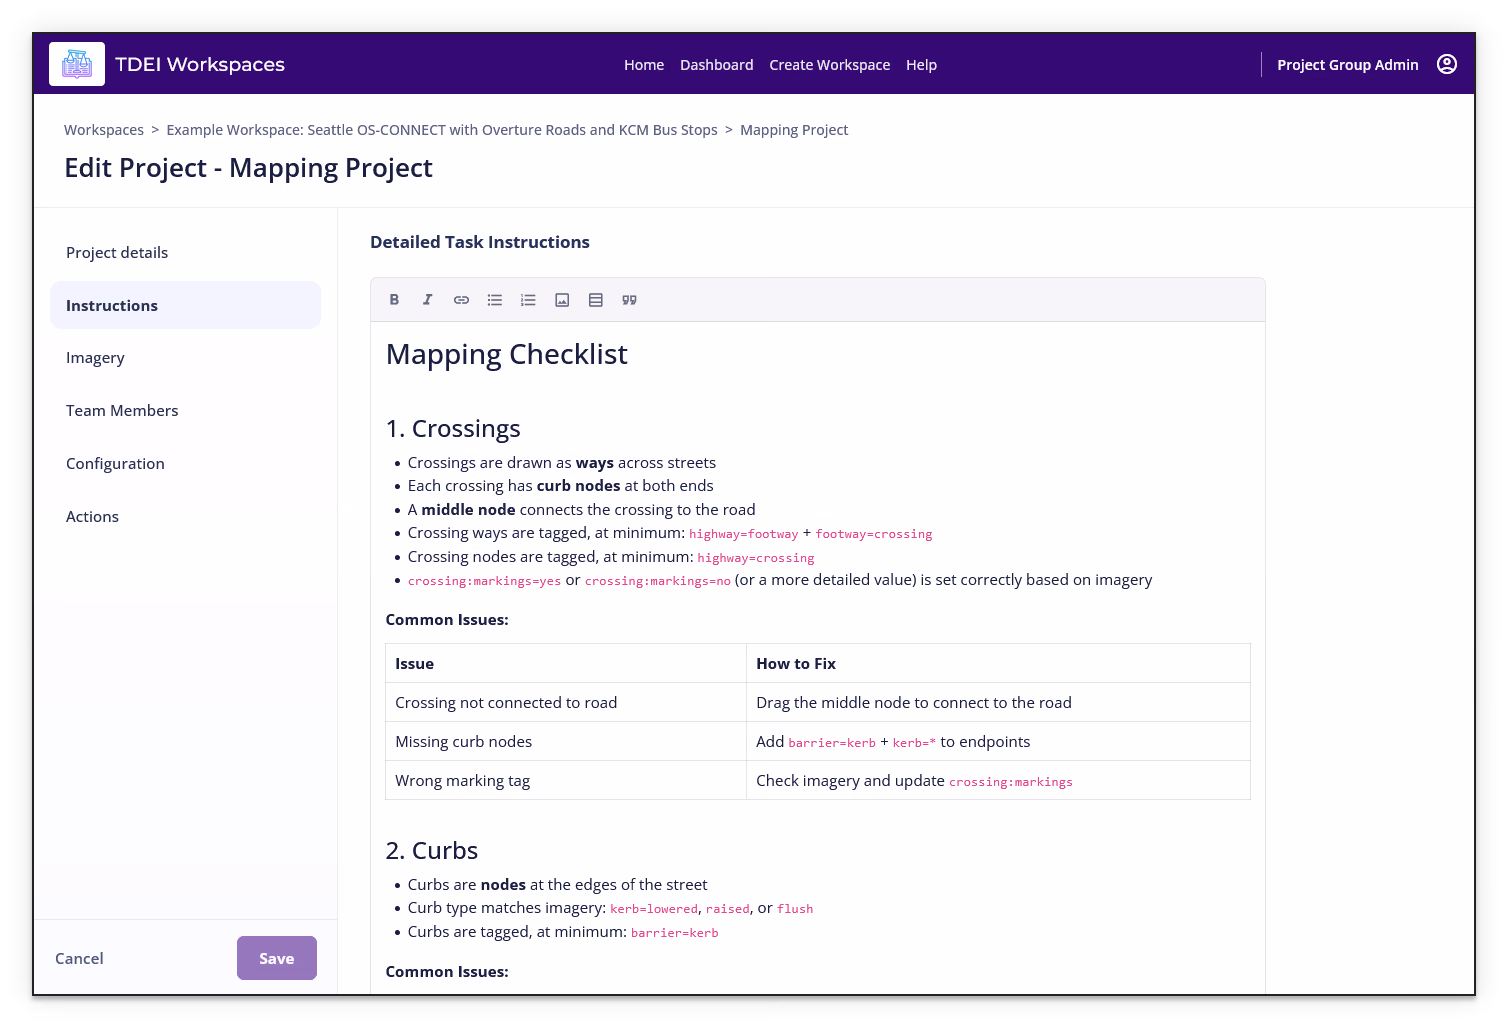The height and width of the screenshot is (1028, 1508).
Task: Create a numbered list in the editor
Action: click(x=528, y=300)
